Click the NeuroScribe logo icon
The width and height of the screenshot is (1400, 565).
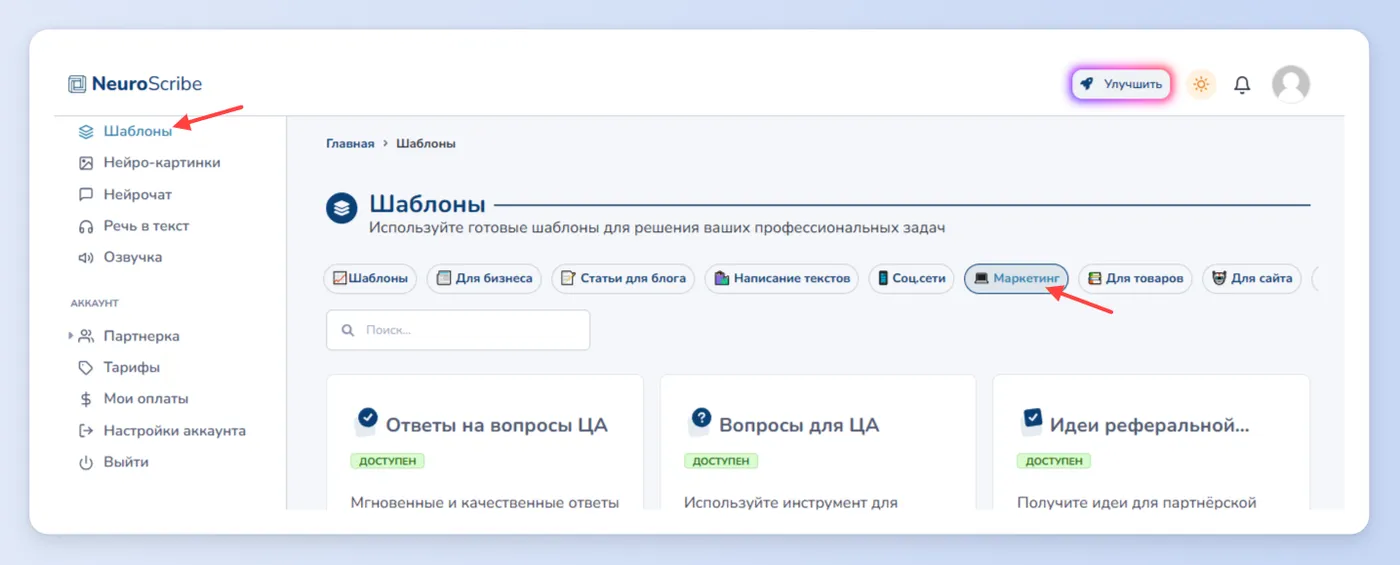coord(77,84)
